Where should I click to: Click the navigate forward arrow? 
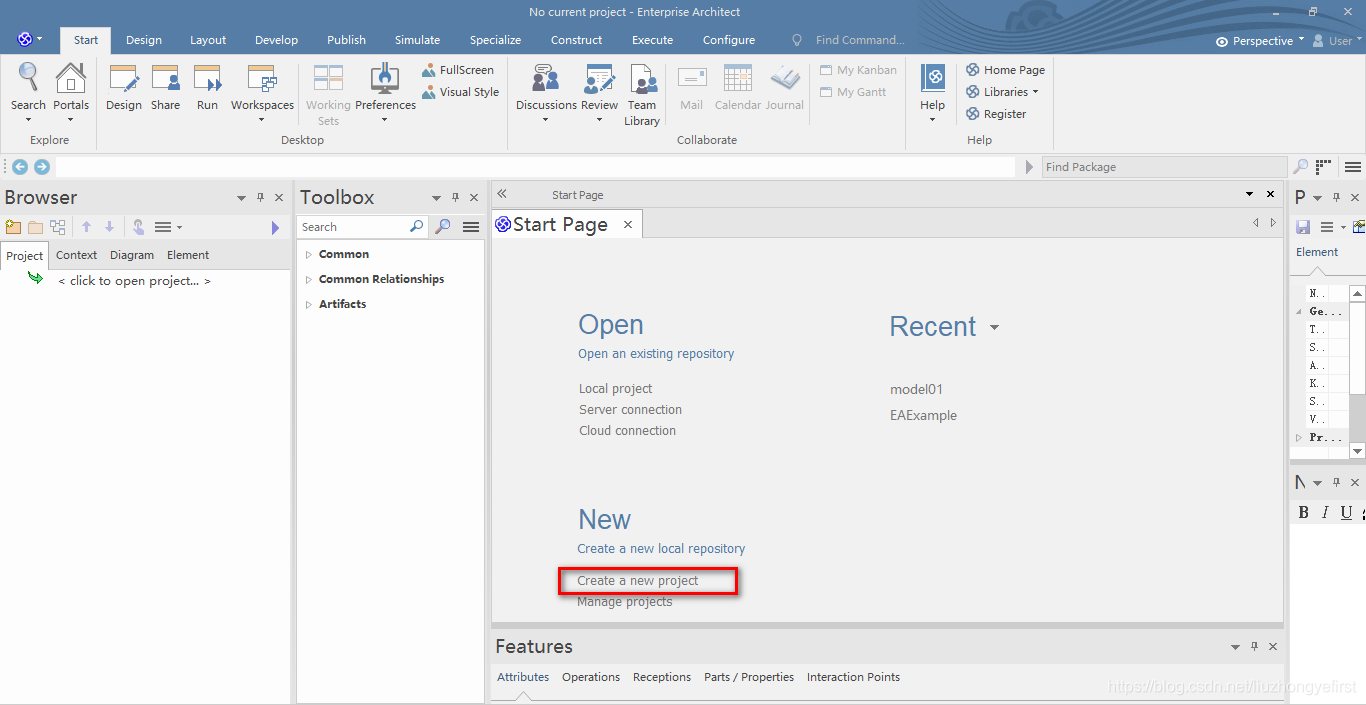pos(42,167)
